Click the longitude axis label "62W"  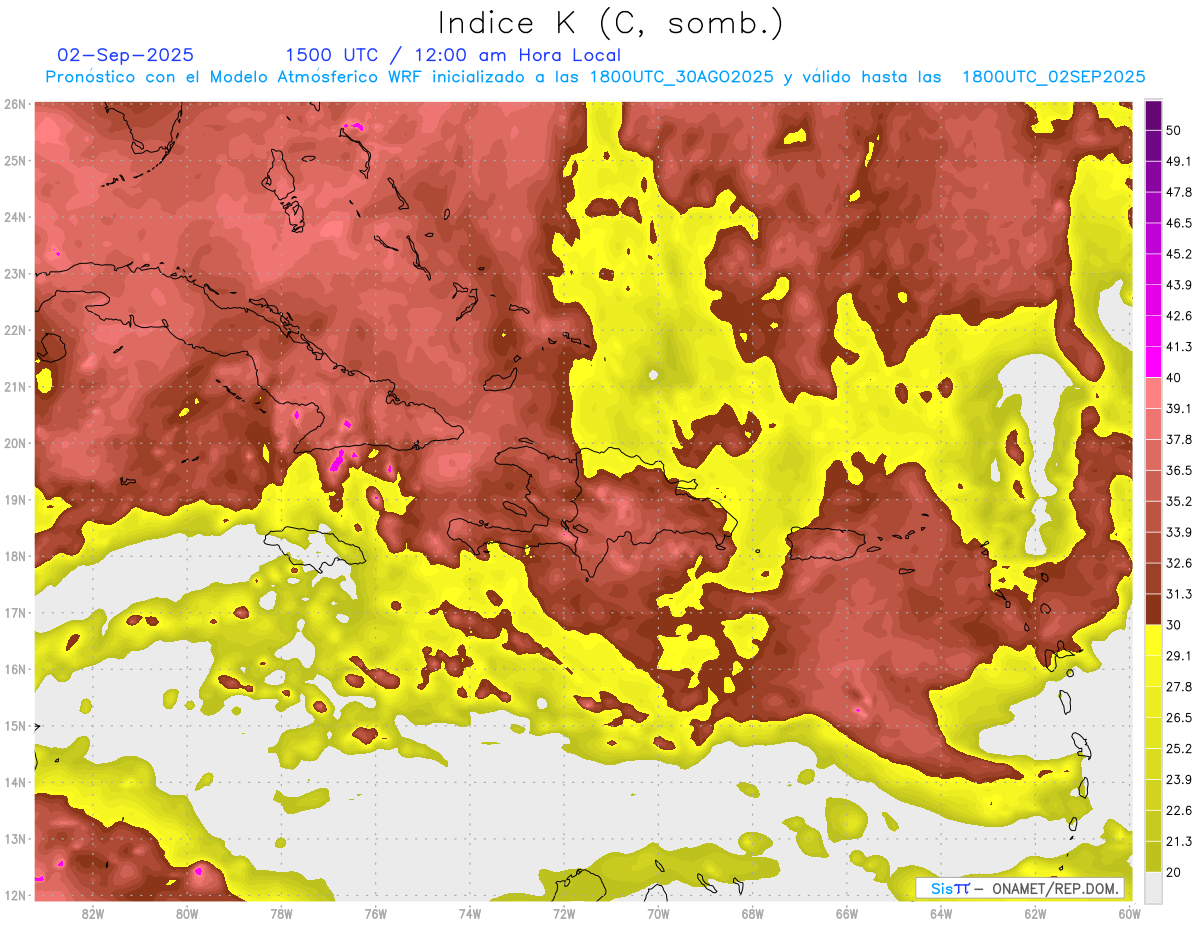(x=1035, y=914)
